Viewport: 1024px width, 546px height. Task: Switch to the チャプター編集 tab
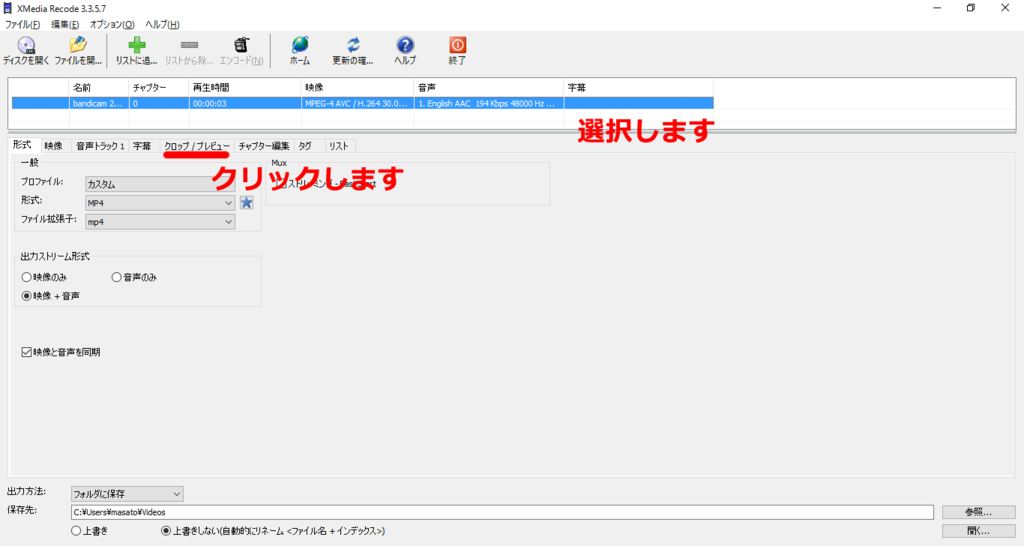point(263,146)
